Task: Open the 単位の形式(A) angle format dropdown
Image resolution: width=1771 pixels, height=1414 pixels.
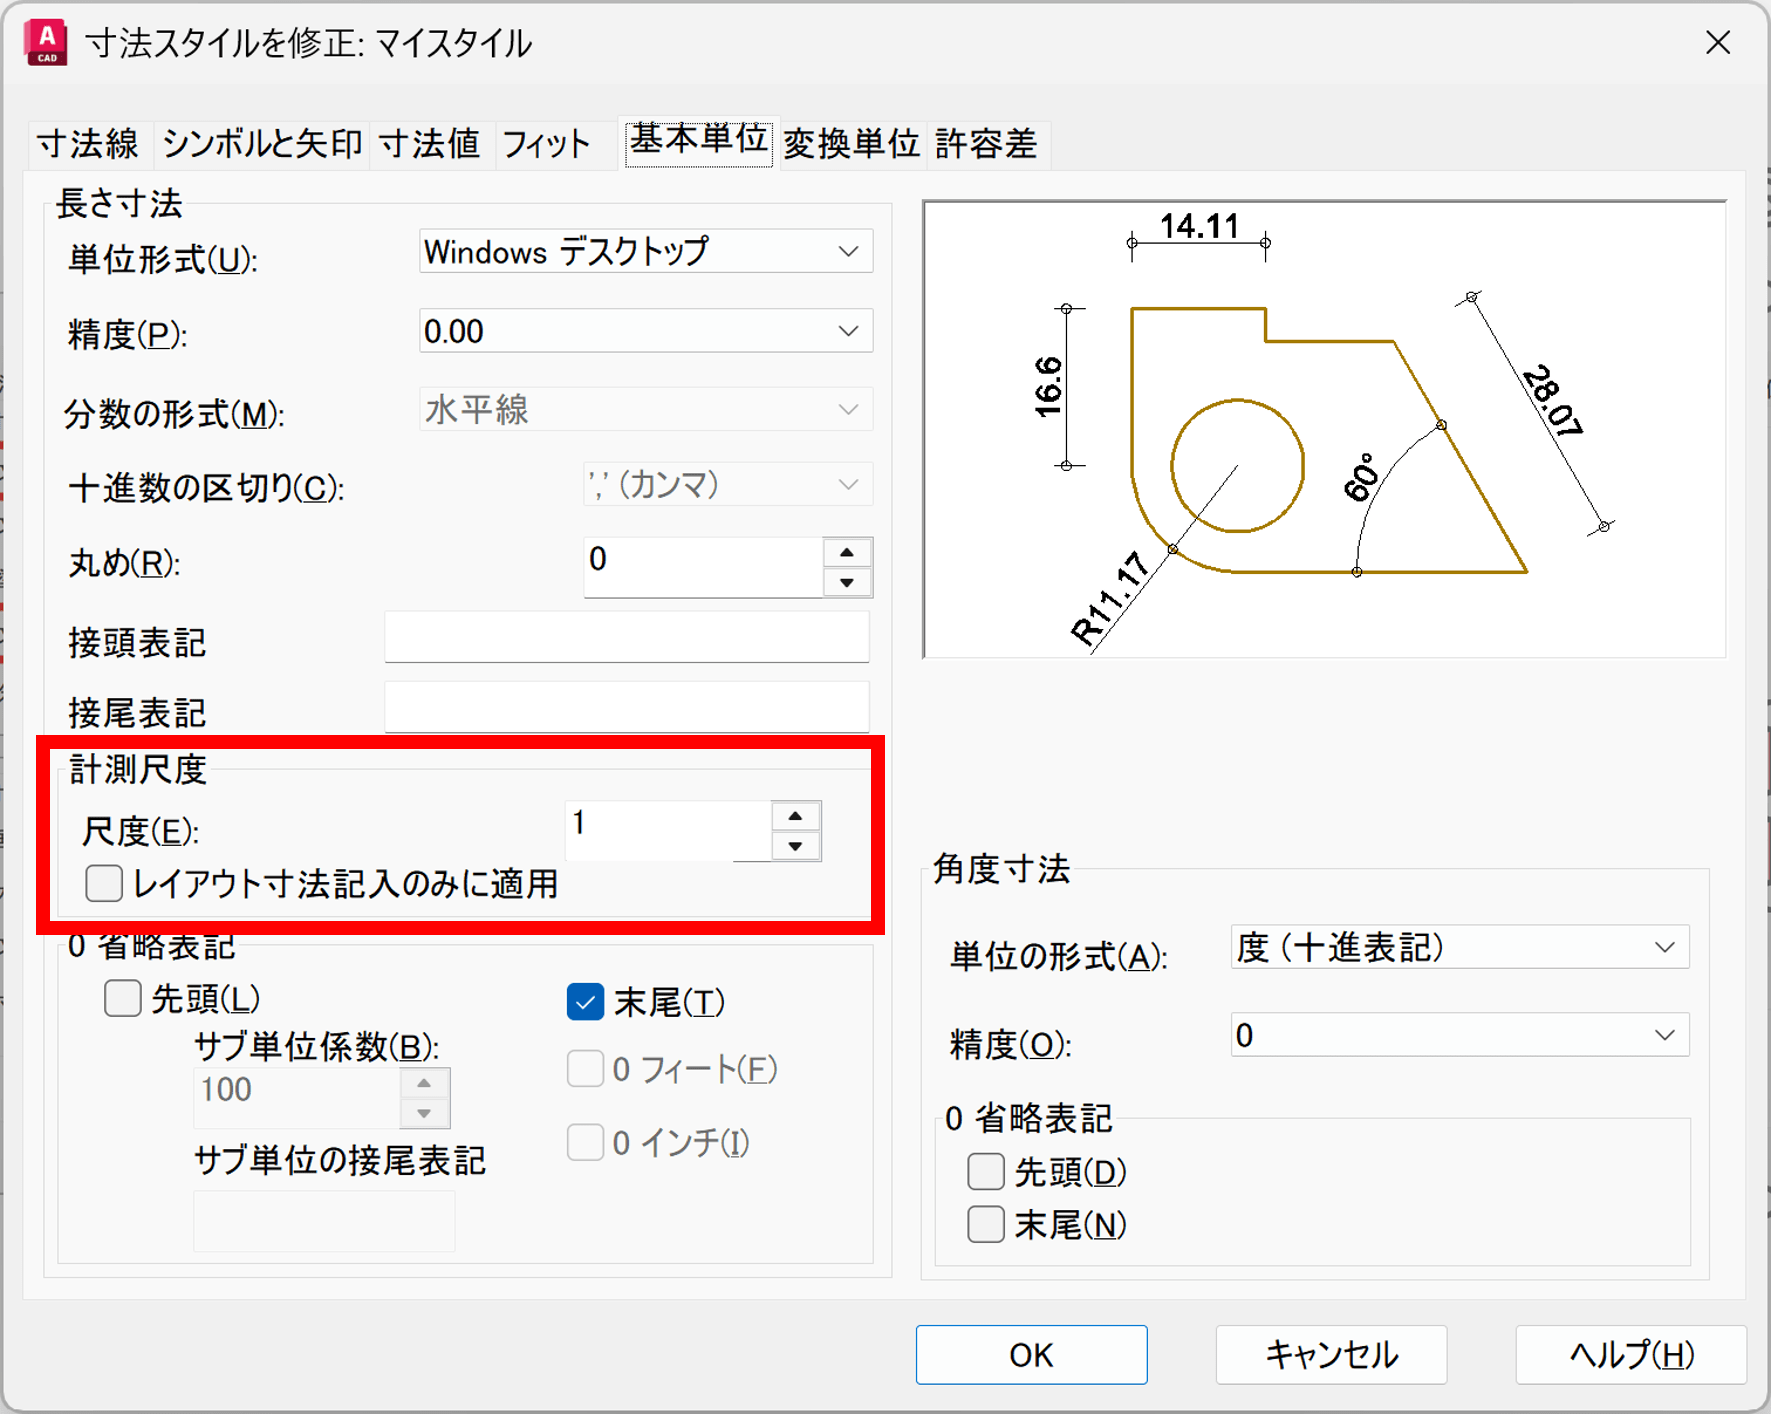Action: point(1459,948)
